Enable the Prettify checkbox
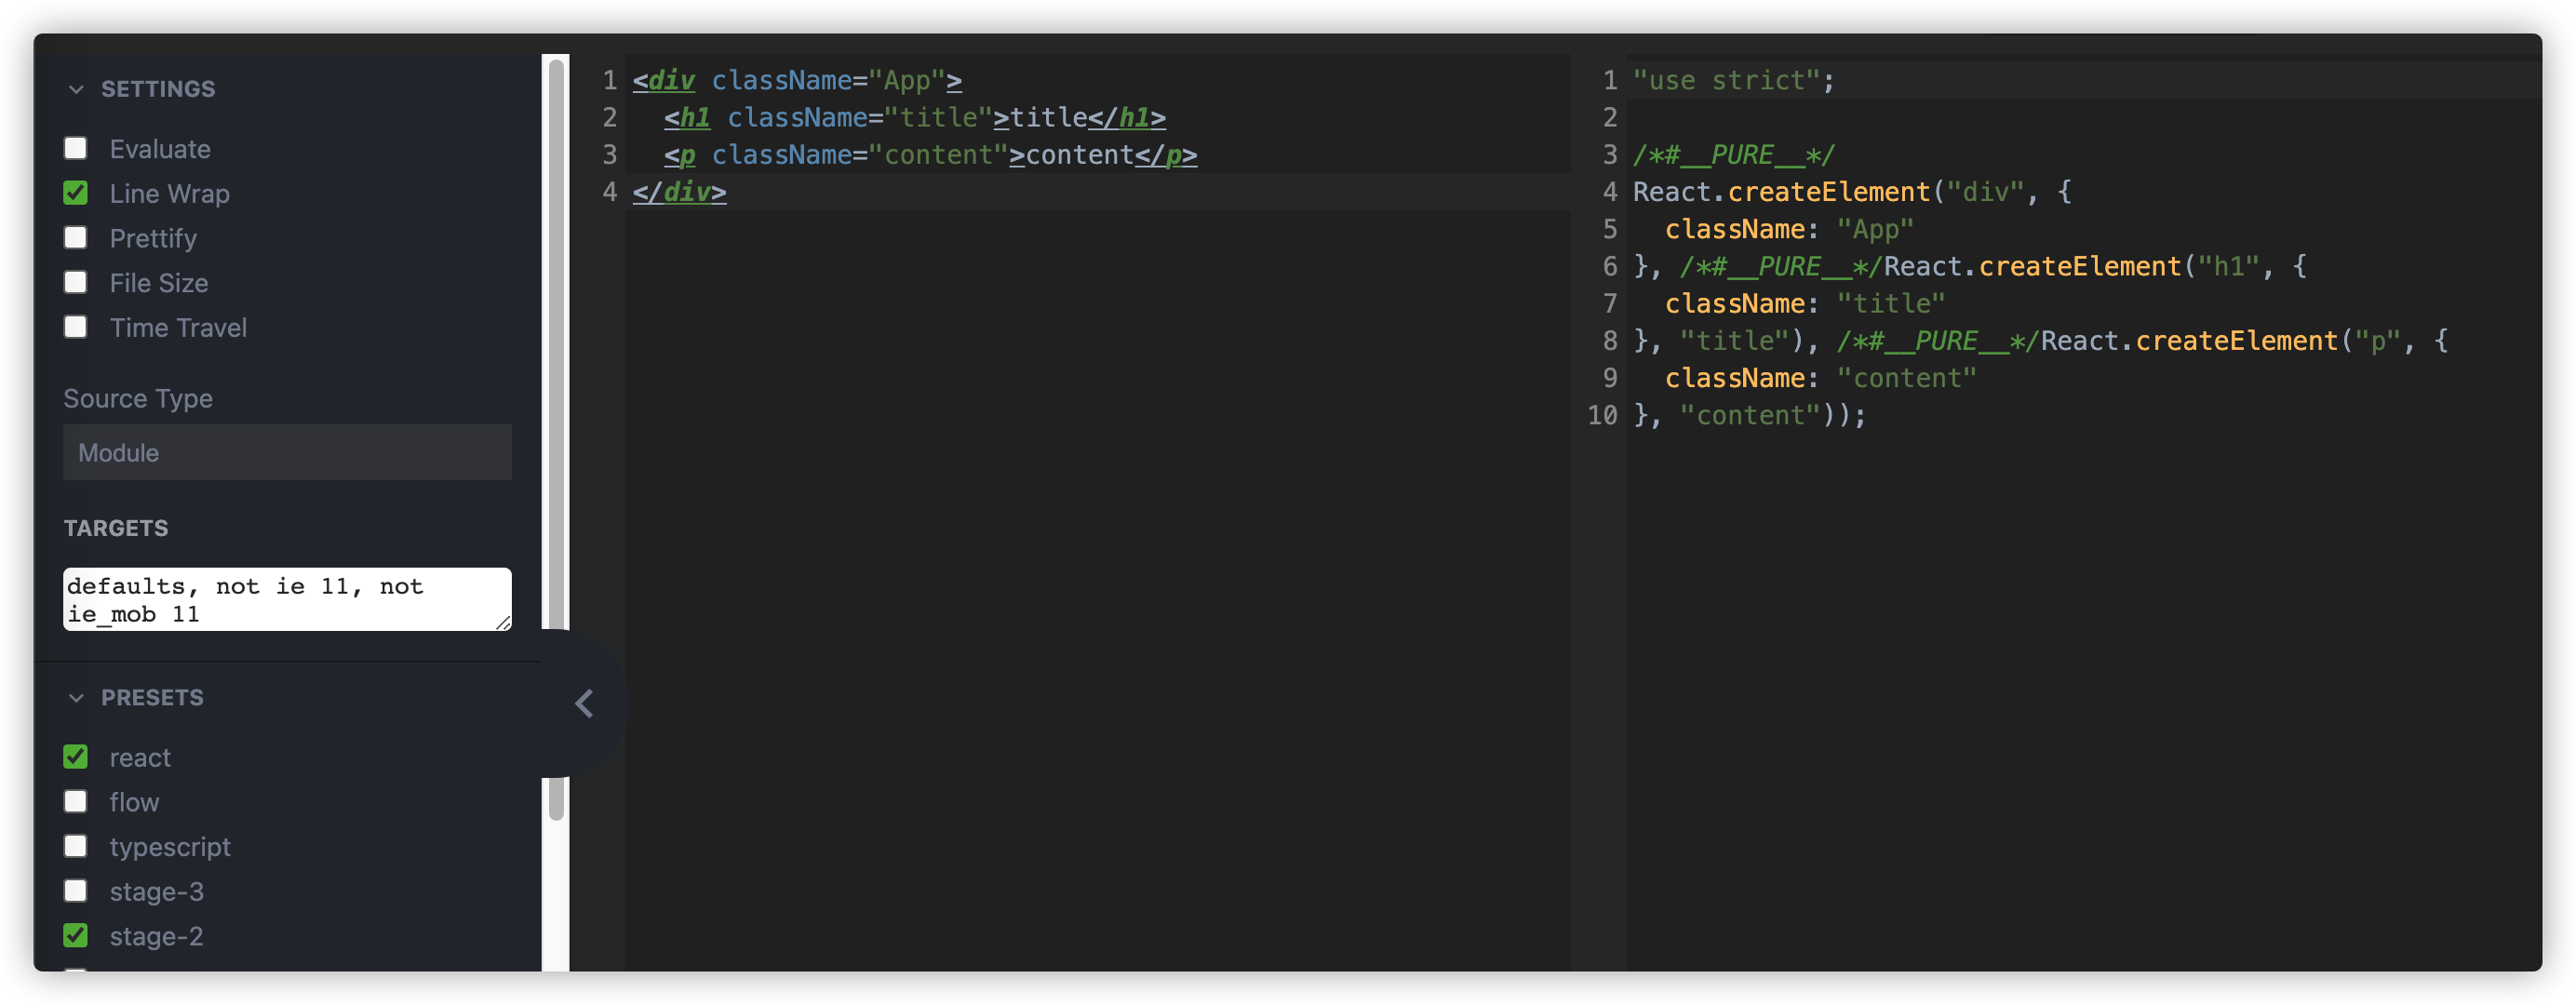 point(76,238)
